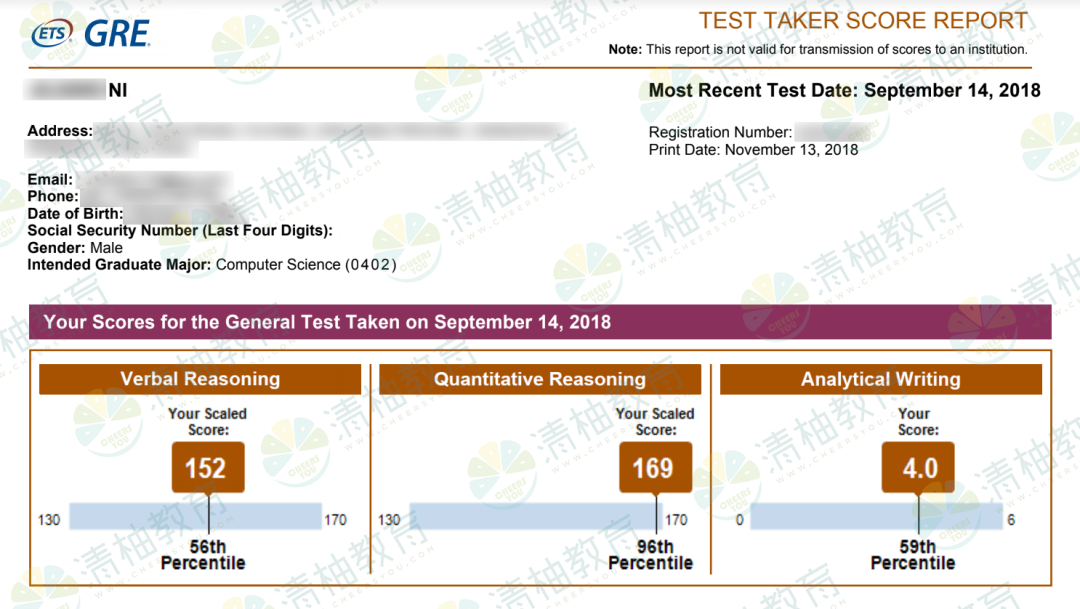Click the 130 minimum on the Quantitative bar
Screen dimensions: 1080x609
[389, 520]
